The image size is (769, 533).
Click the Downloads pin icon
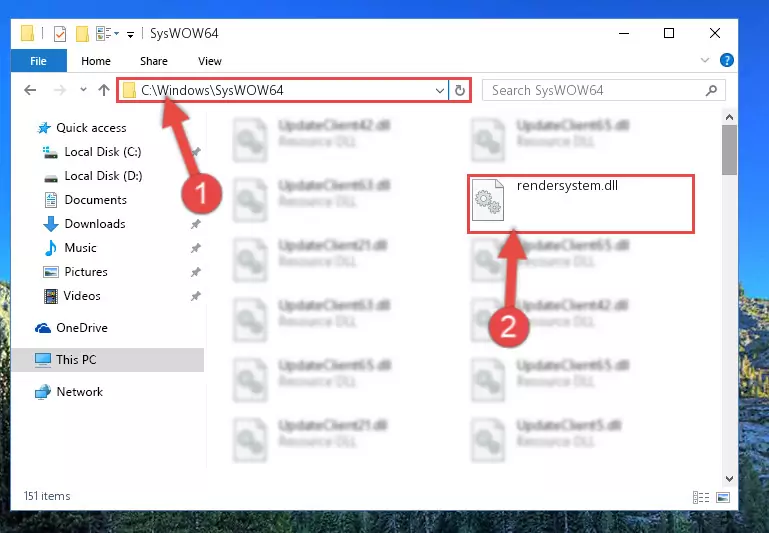click(196, 224)
